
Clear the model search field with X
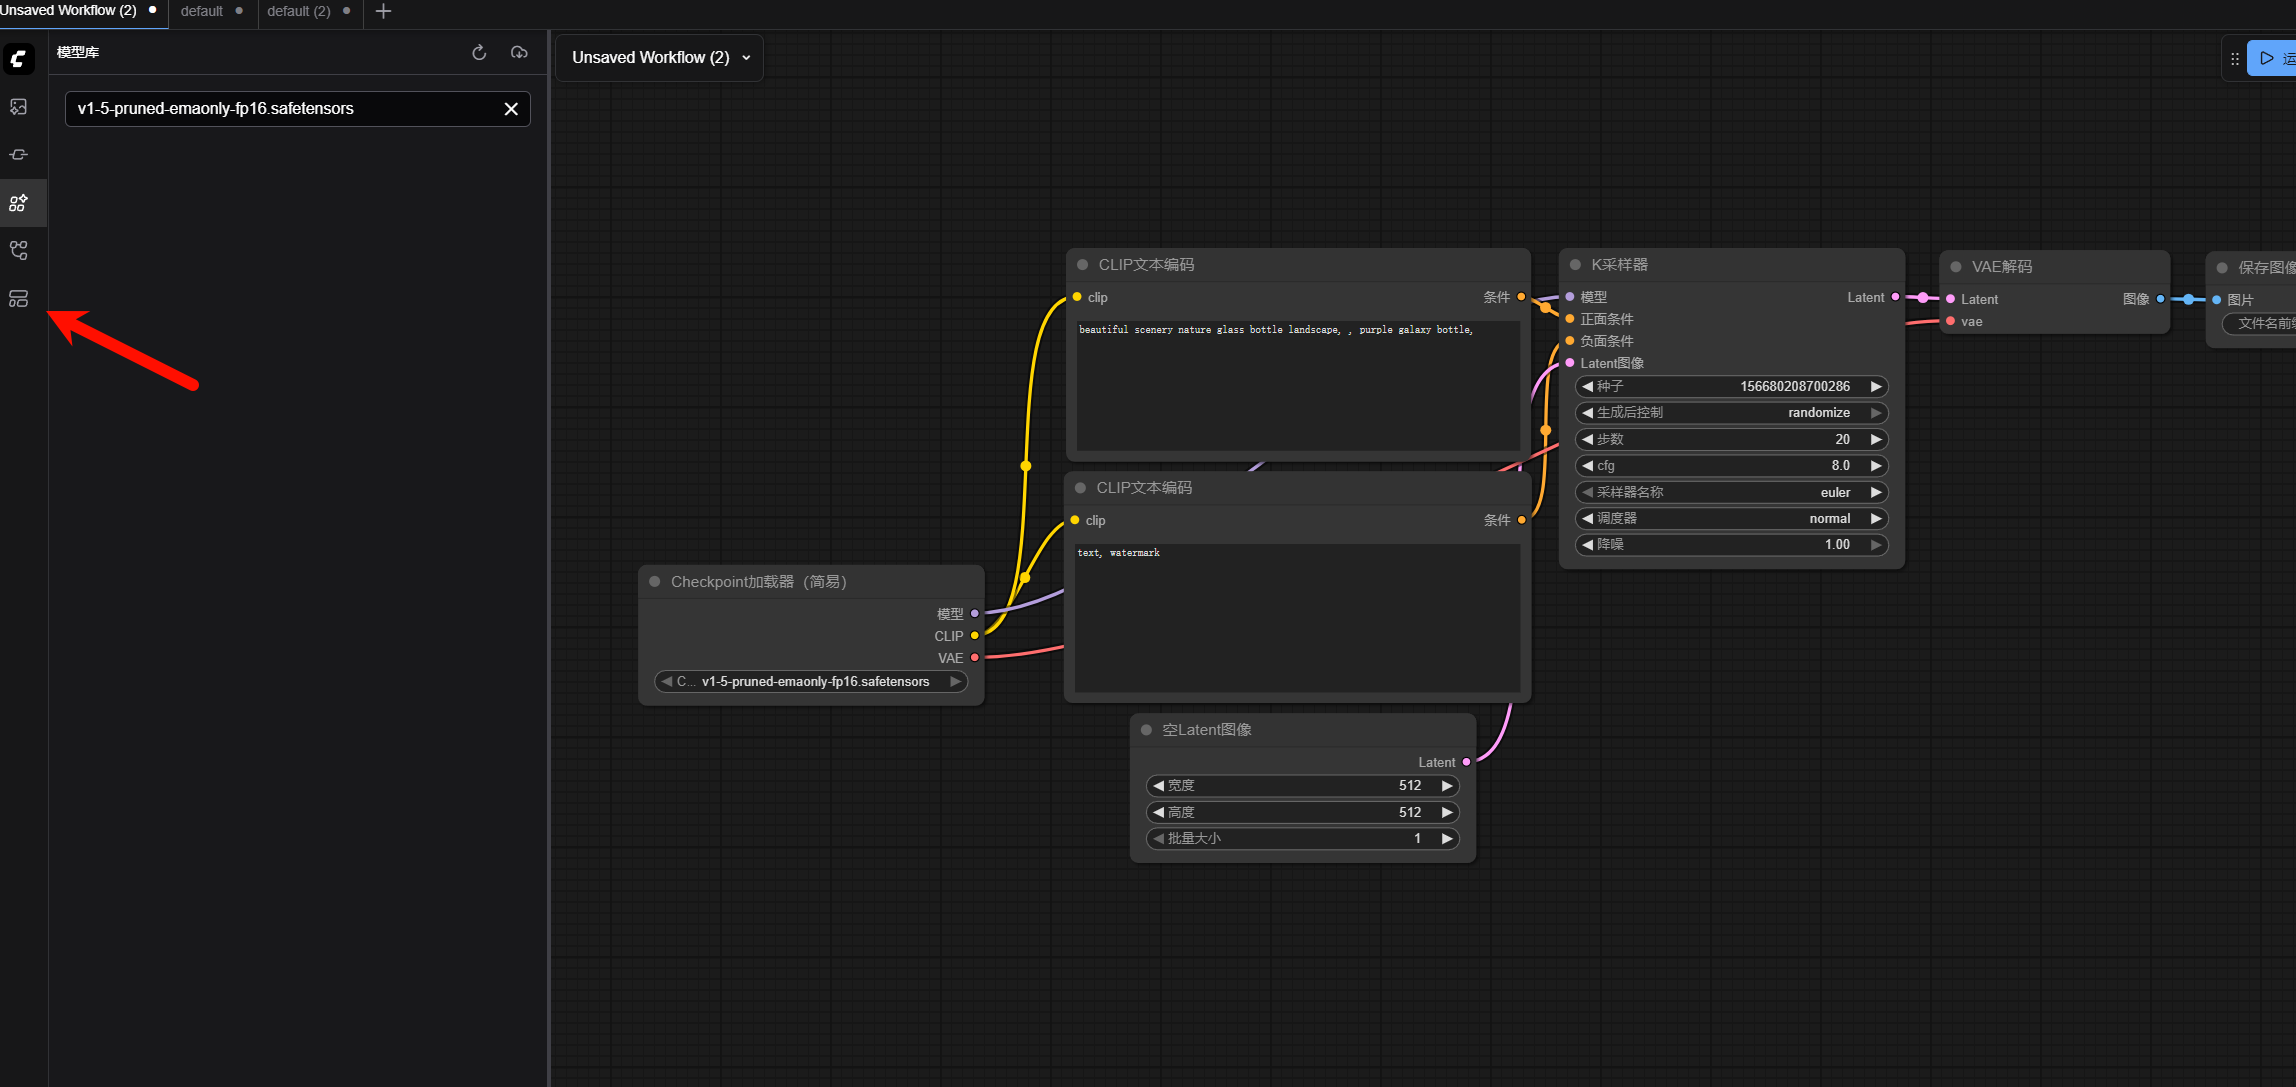tap(511, 109)
